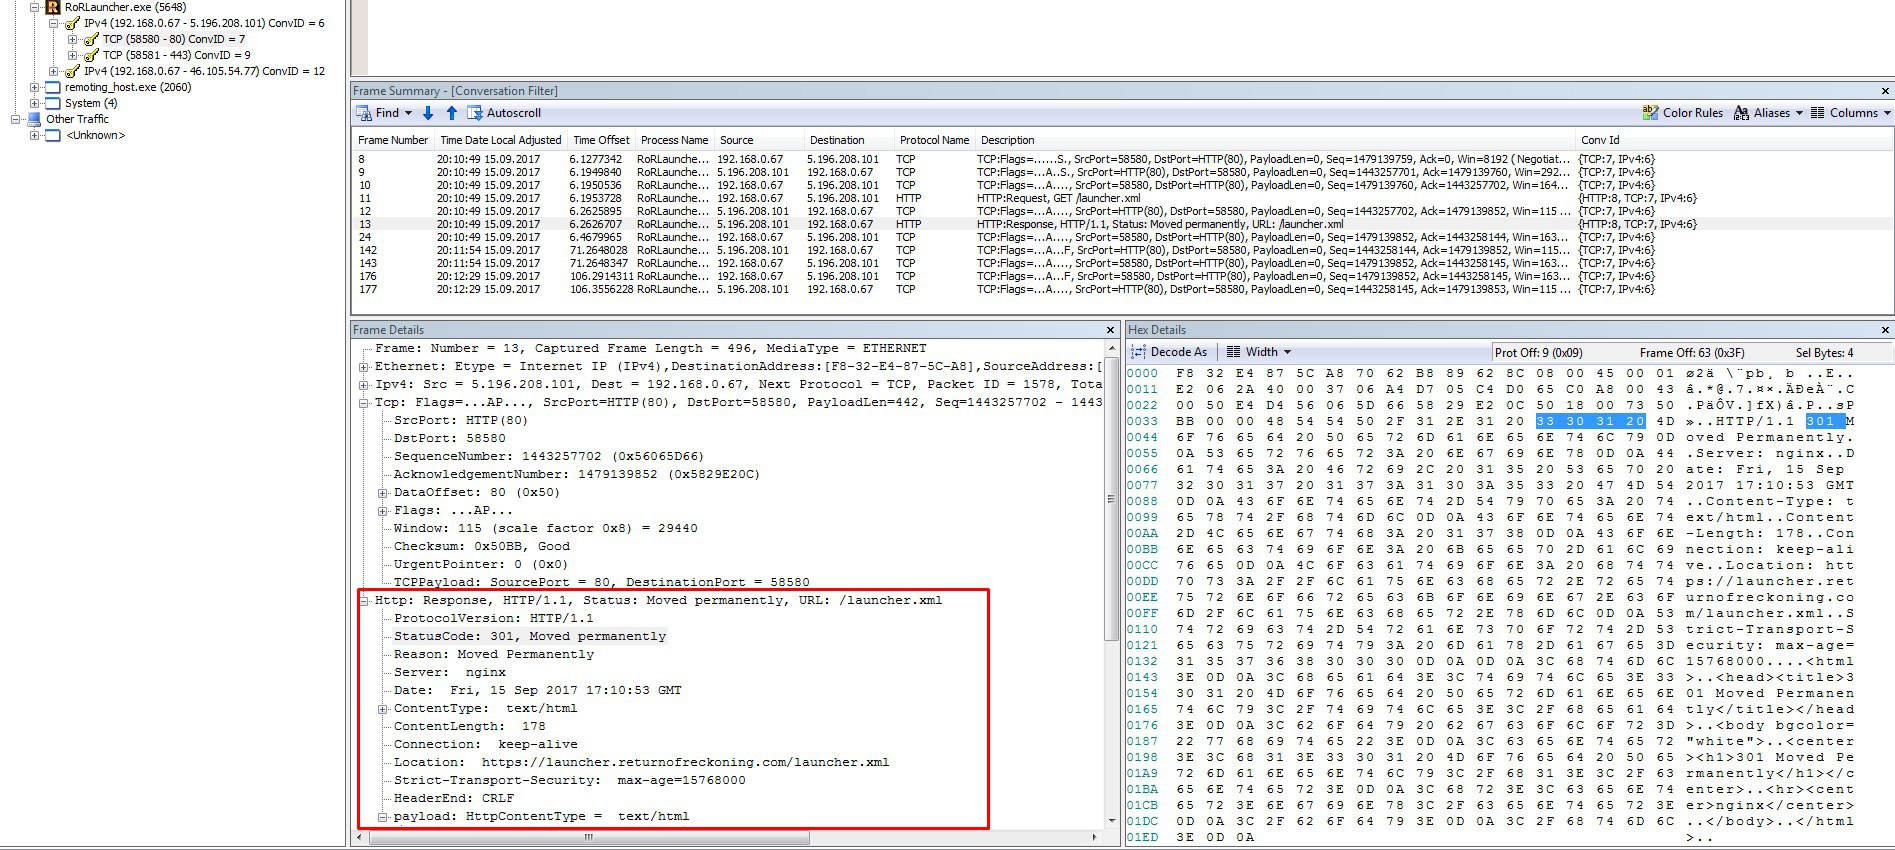The image size is (1895, 850).
Task: Open the Find dropdown arrow
Action: click(408, 113)
